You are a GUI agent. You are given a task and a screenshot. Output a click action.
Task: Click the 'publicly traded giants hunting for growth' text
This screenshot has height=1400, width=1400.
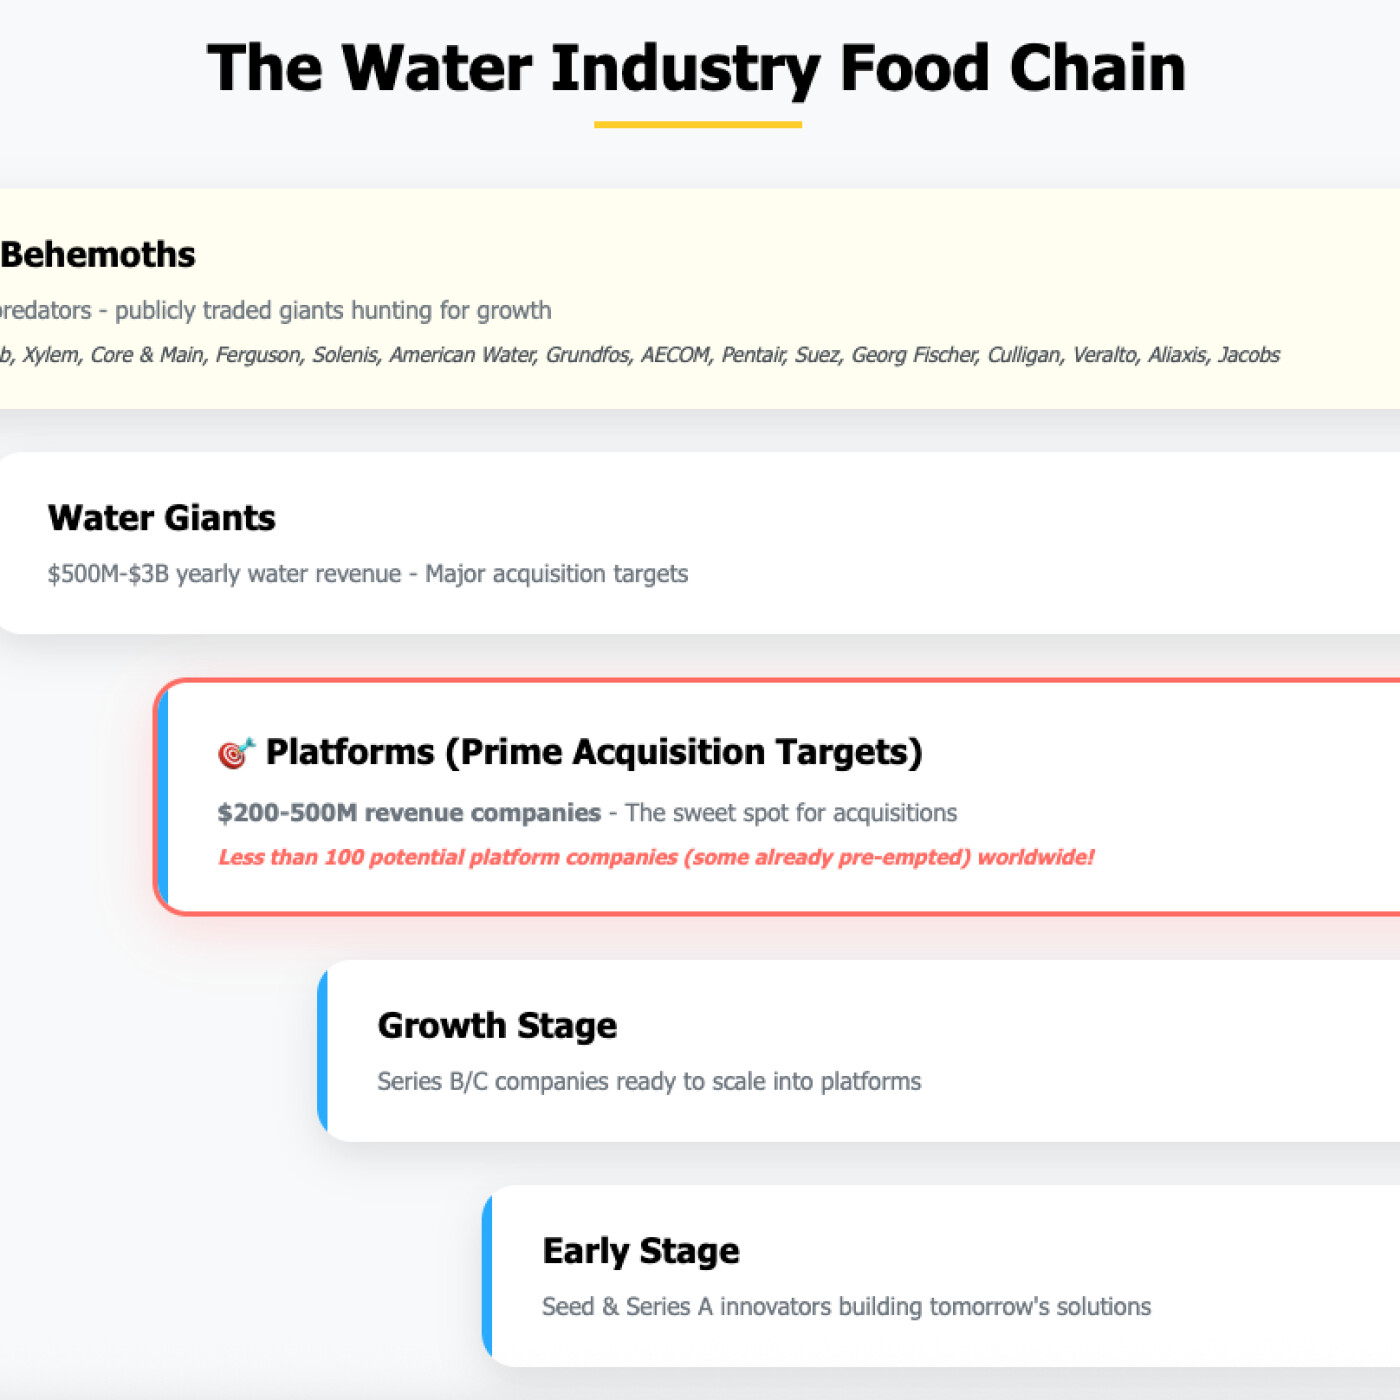point(332,310)
